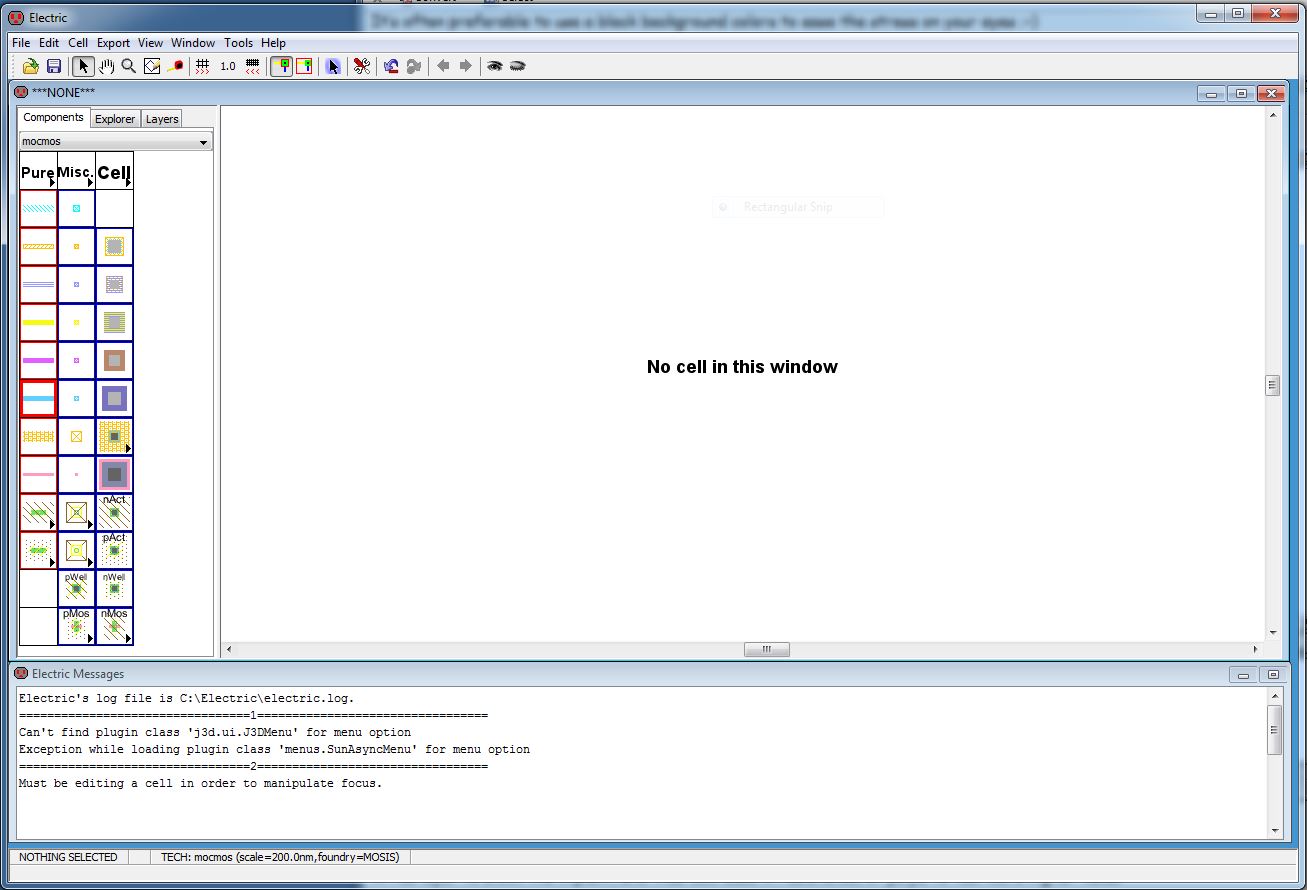1307x890 pixels.
Task: Switch to the Components tab
Action: [54, 118]
